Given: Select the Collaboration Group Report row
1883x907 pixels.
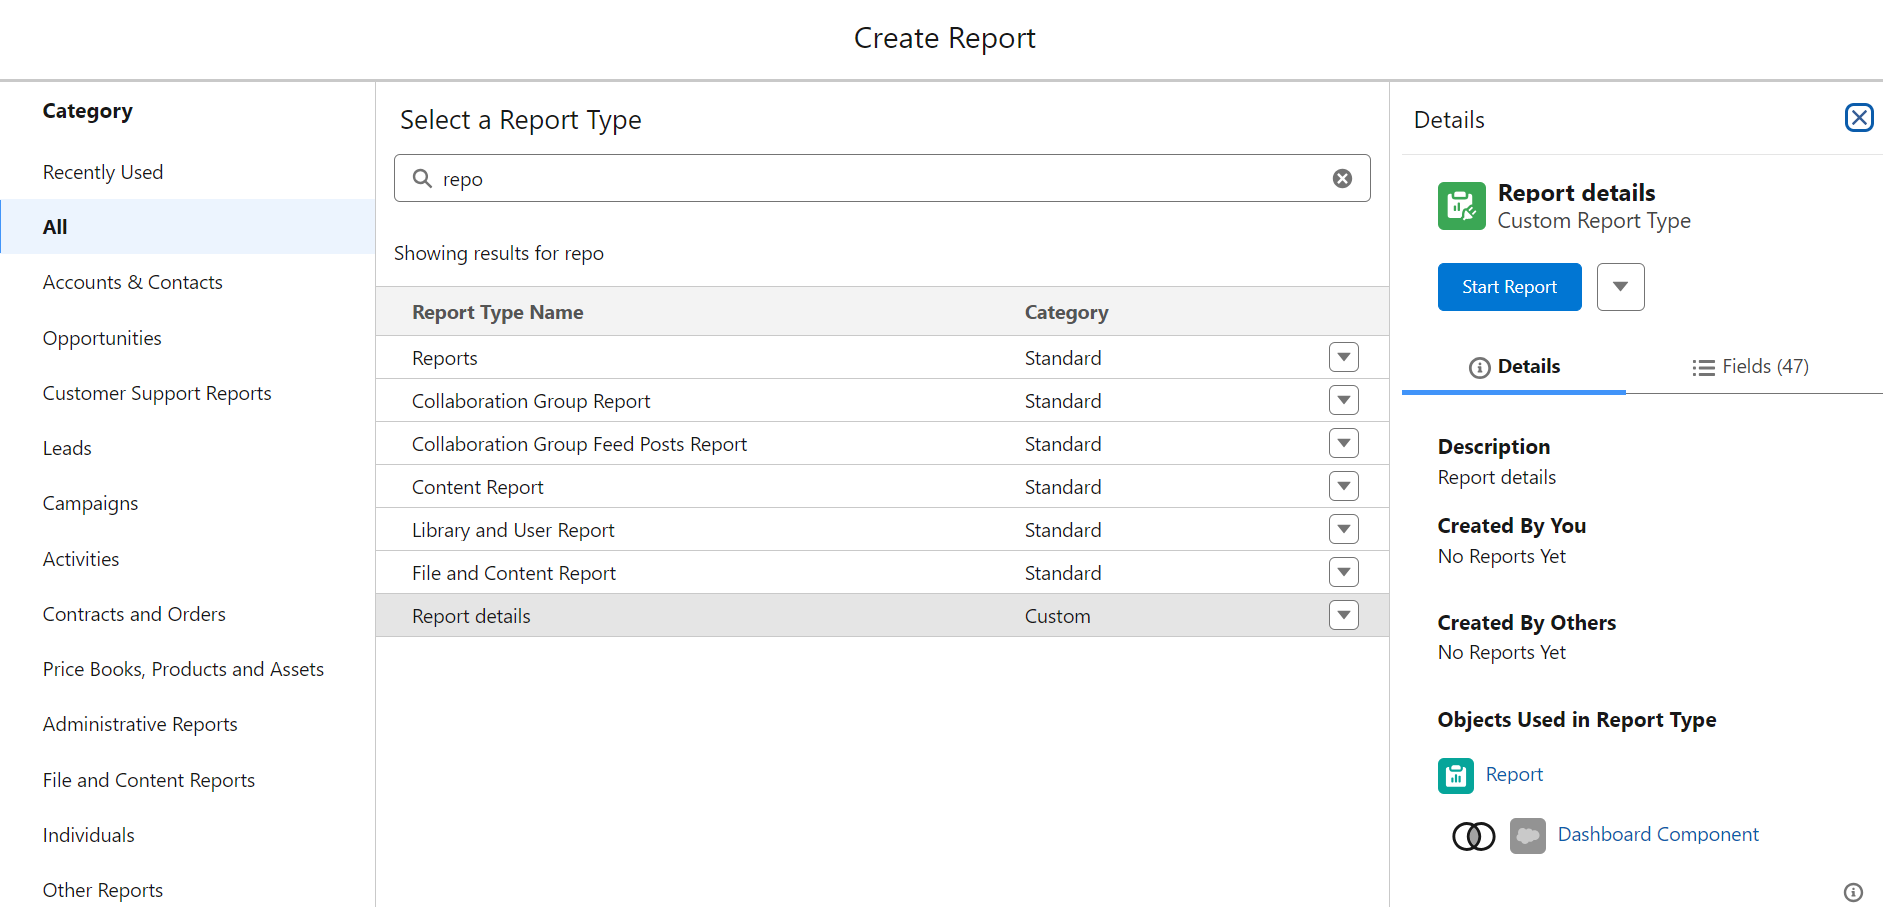Looking at the screenshot, I should pos(882,400).
